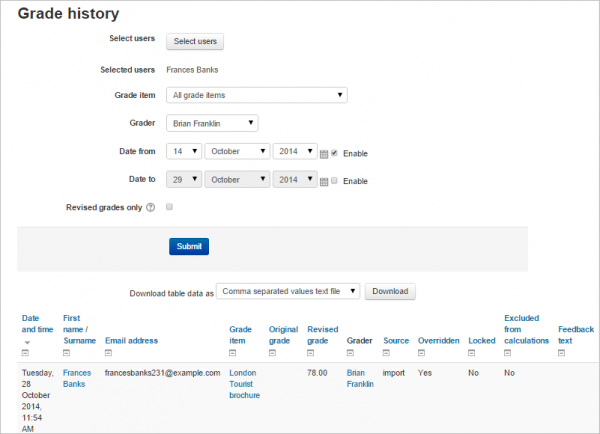Click help icon for Revised grades only
The height and width of the screenshot is (434, 600).
pyautogui.click(x=151, y=208)
